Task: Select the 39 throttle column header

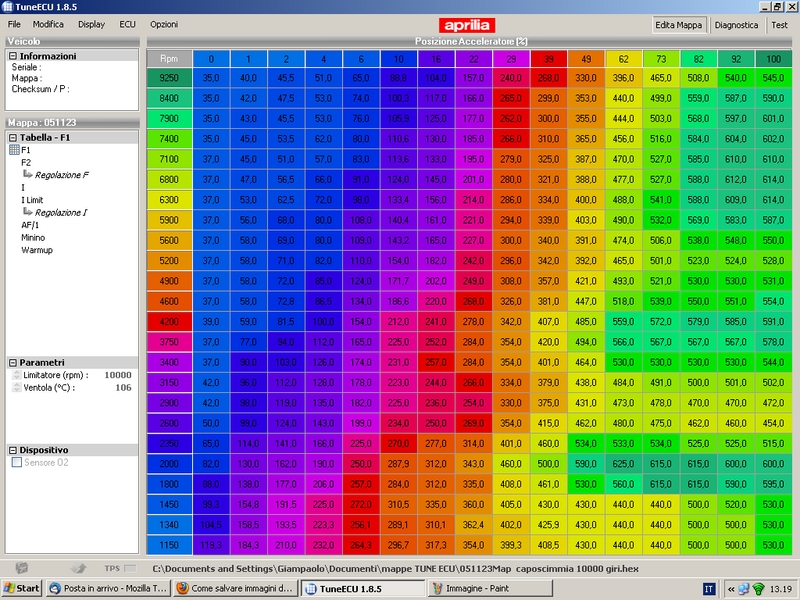Action: [x=548, y=59]
